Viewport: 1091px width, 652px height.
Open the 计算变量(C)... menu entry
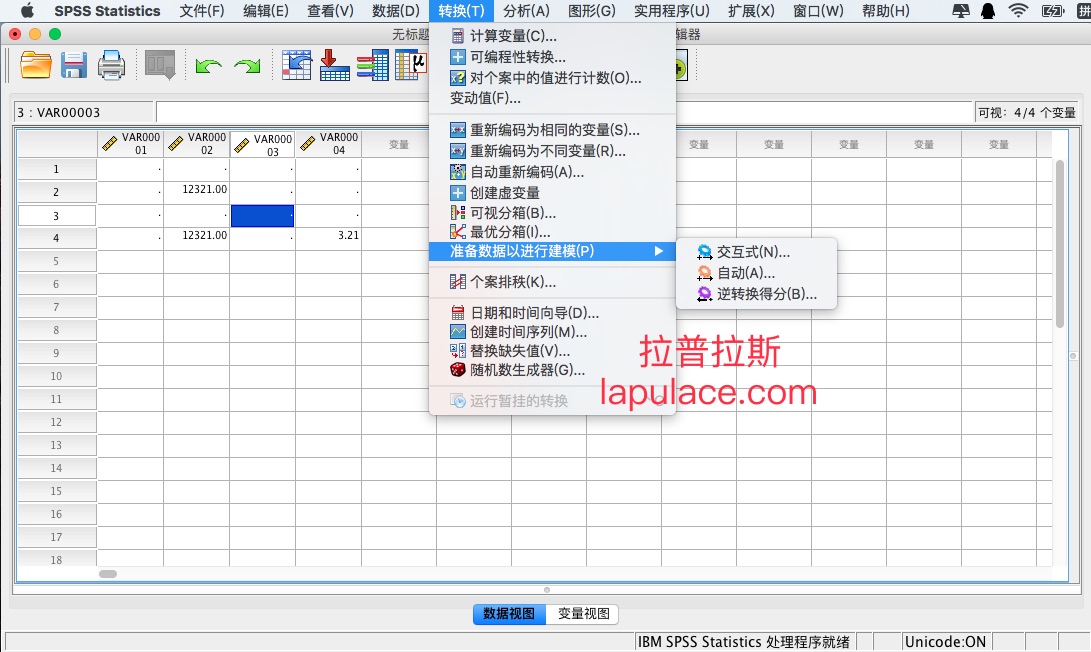[x=552, y=36]
